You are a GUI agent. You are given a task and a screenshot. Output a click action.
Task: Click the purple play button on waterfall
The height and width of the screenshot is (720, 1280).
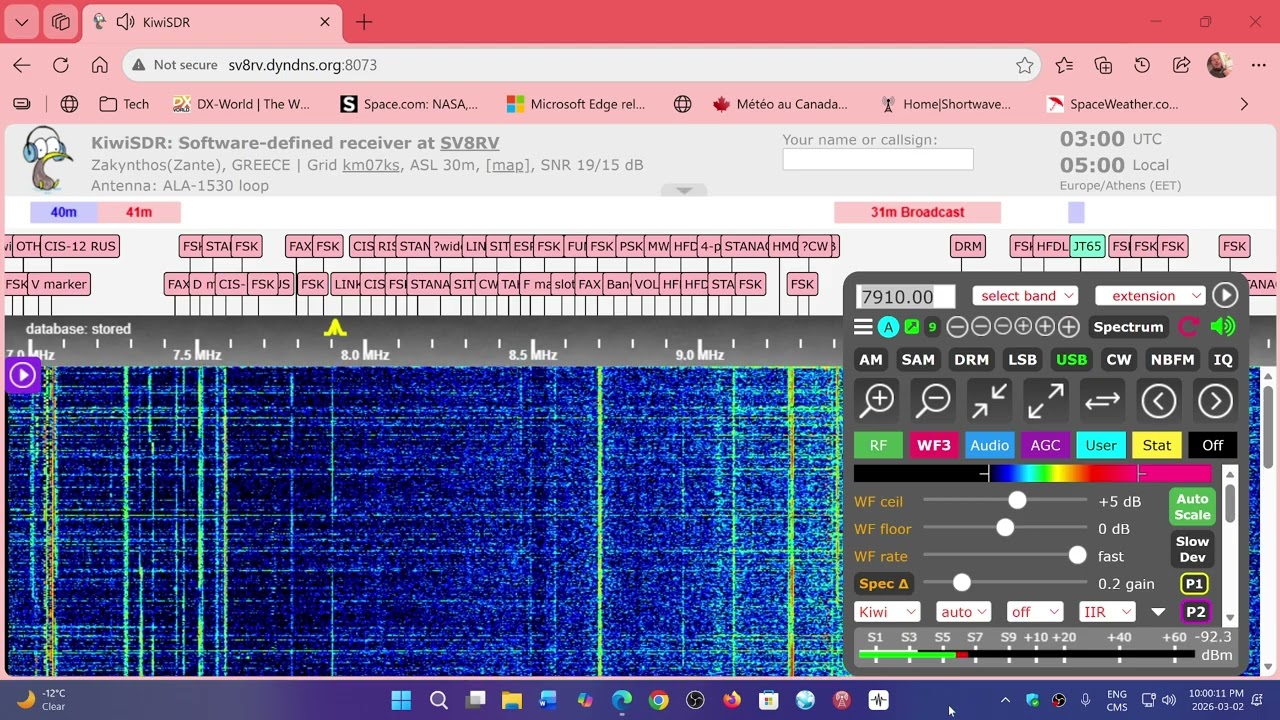tap(22, 375)
